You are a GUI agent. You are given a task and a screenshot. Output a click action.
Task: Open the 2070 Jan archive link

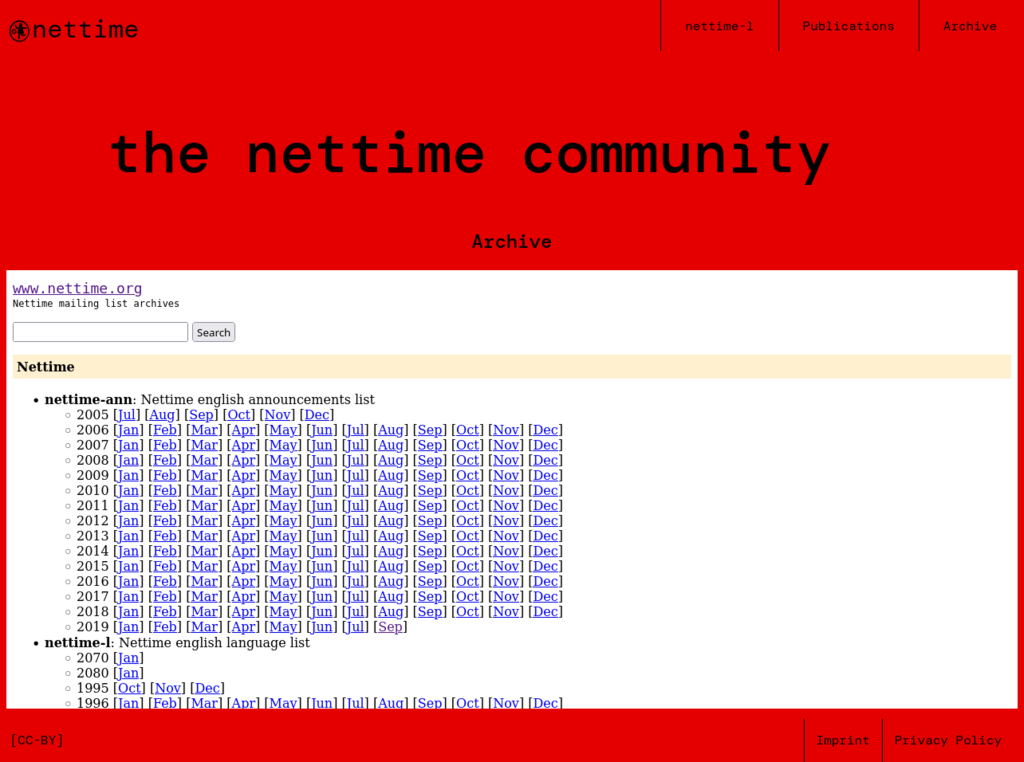click(x=128, y=658)
